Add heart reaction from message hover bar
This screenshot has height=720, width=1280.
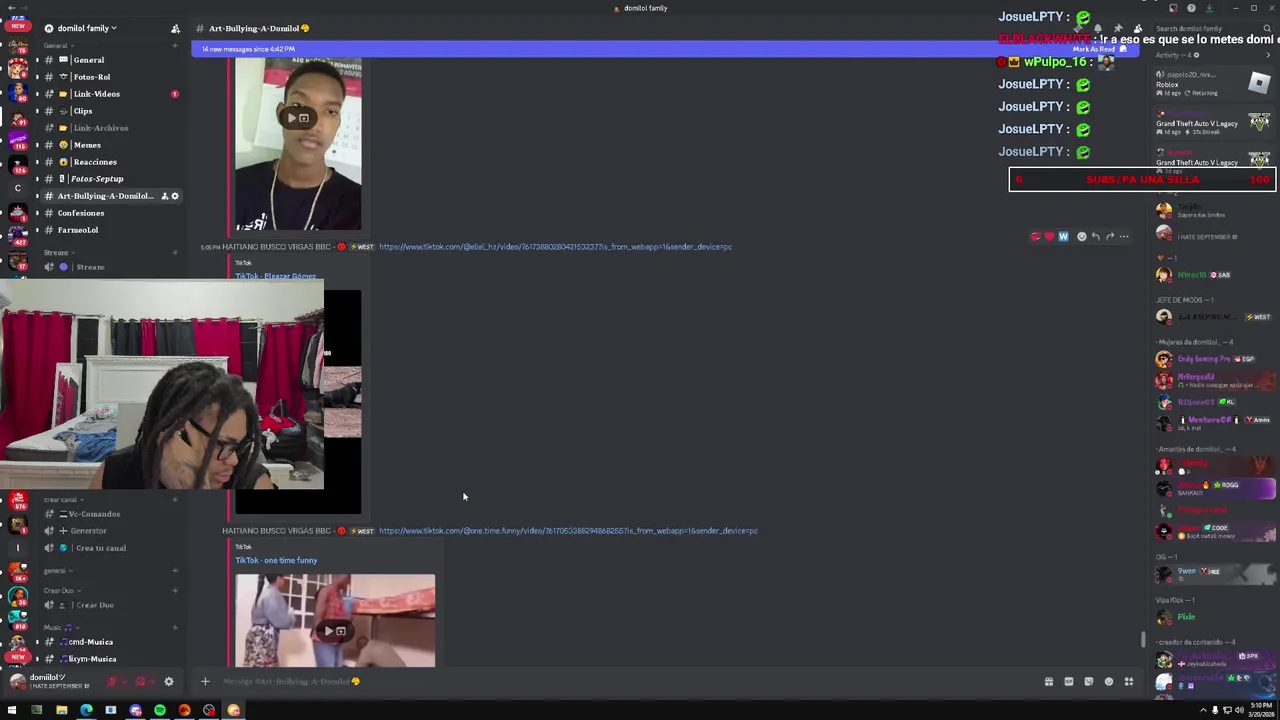point(1049,237)
